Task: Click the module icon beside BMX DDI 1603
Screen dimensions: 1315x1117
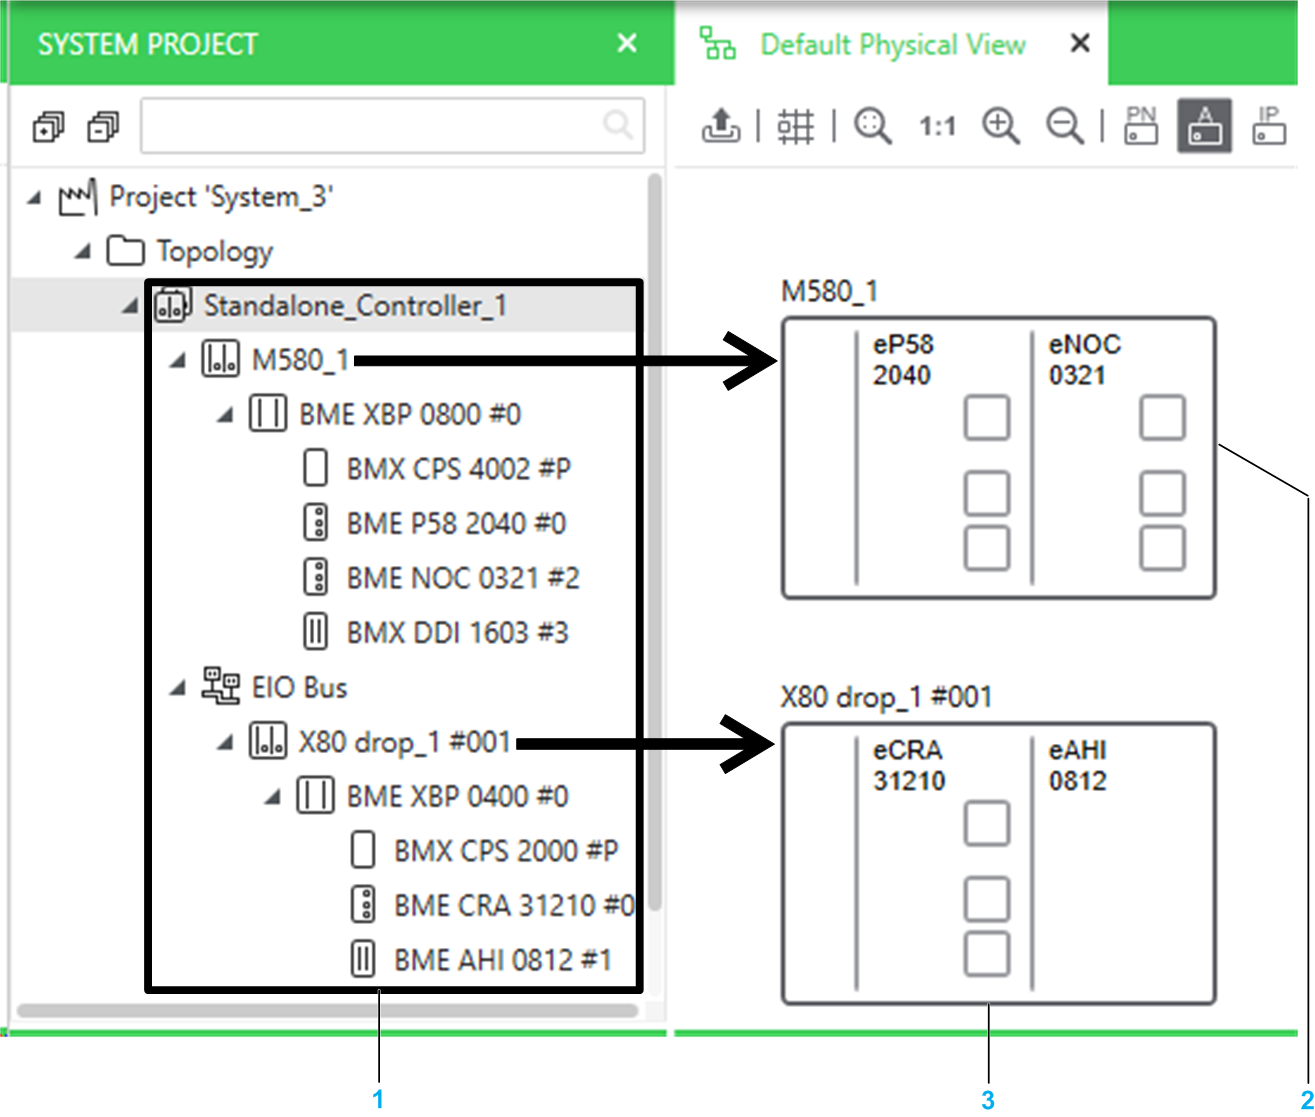Action: pyautogui.click(x=315, y=632)
